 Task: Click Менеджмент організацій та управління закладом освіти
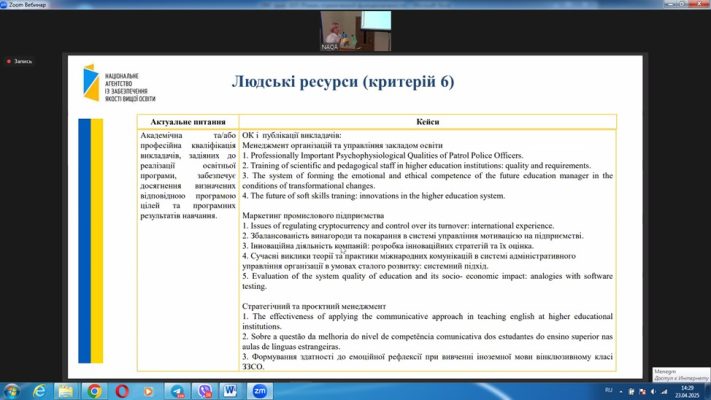click(x=342, y=145)
